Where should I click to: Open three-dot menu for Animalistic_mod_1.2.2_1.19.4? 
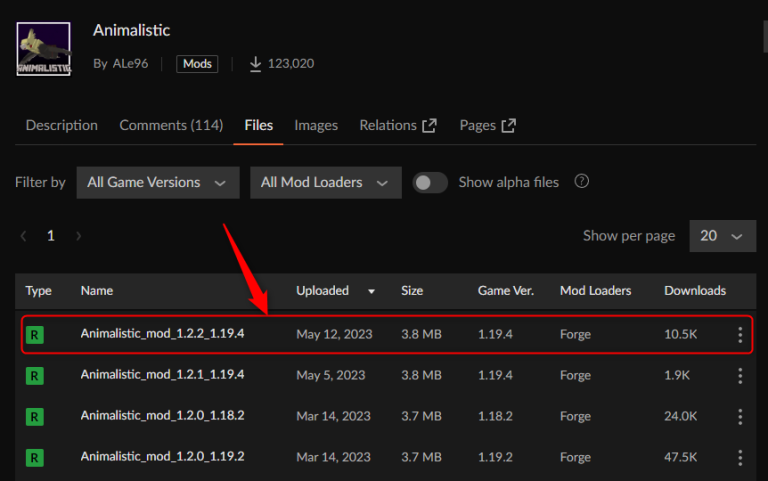[740, 334]
